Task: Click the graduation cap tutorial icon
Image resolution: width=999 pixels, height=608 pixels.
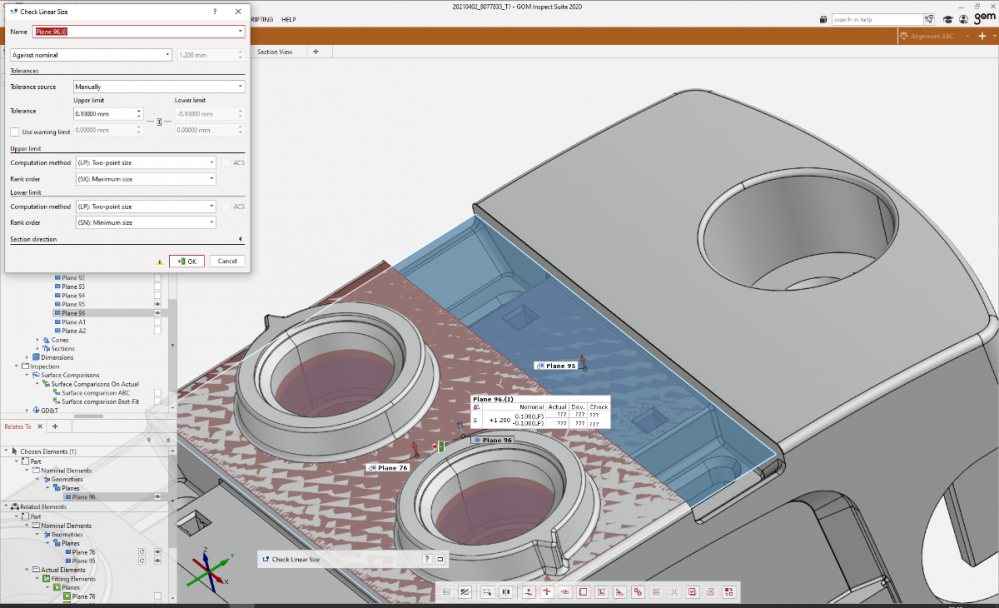Action: pos(949,19)
